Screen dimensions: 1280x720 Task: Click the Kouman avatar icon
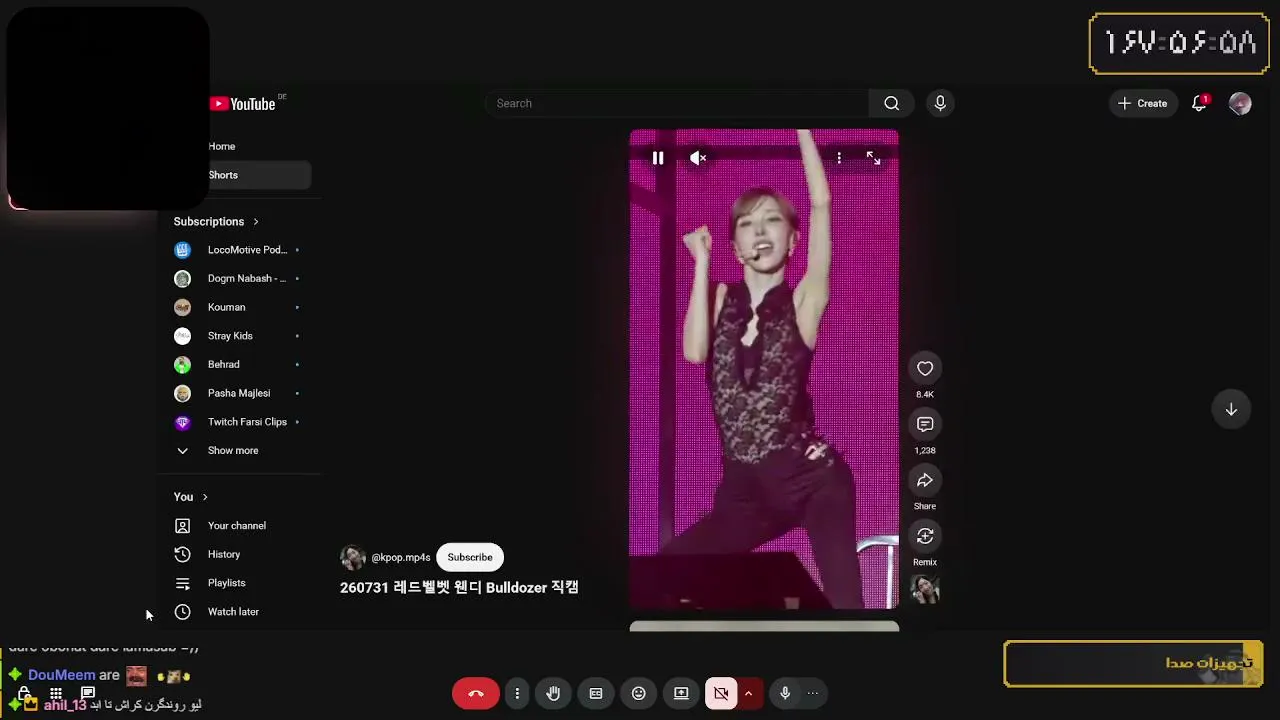pyautogui.click(x=182, y=307)
